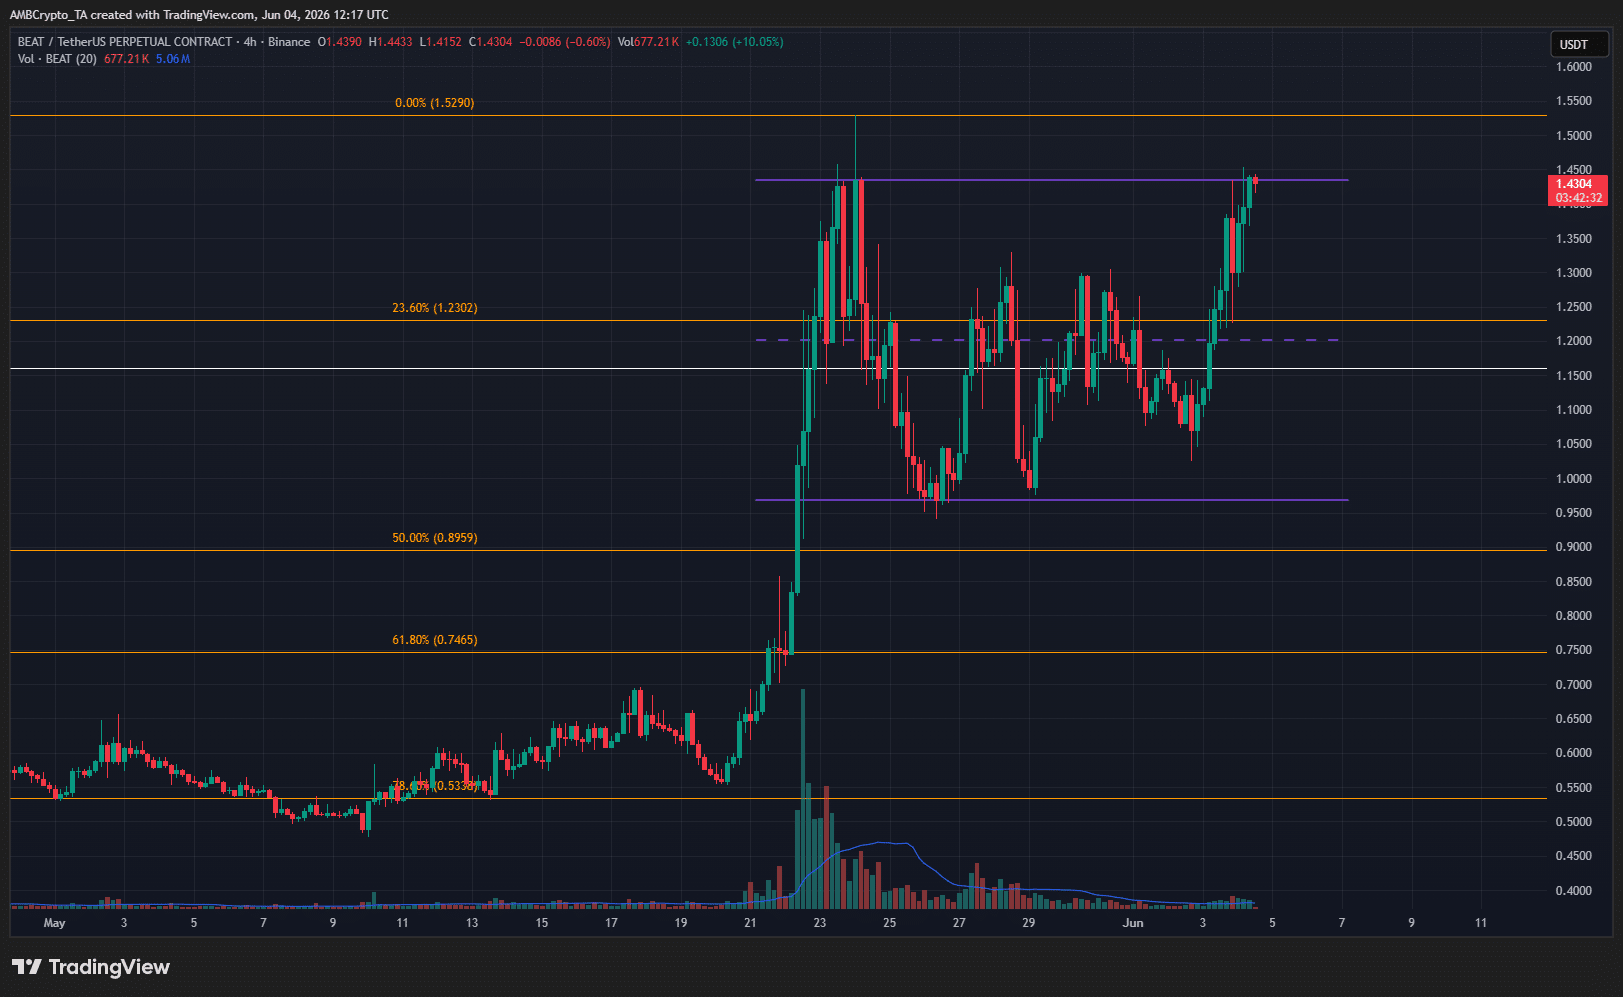Click the 21 date label on time axis
Screen dimensions: 1623x997
[750, 923]
